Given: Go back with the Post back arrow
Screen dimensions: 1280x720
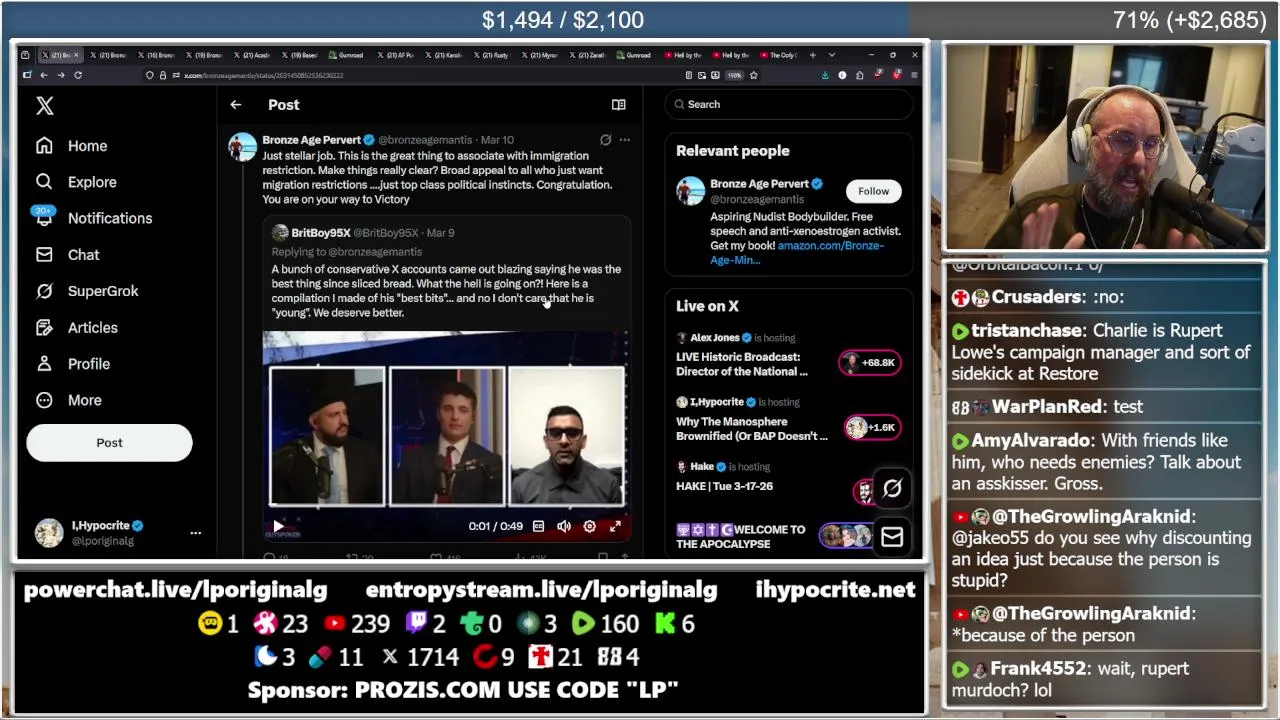Looking at the screenshot, I should click(x=236, y=105).
